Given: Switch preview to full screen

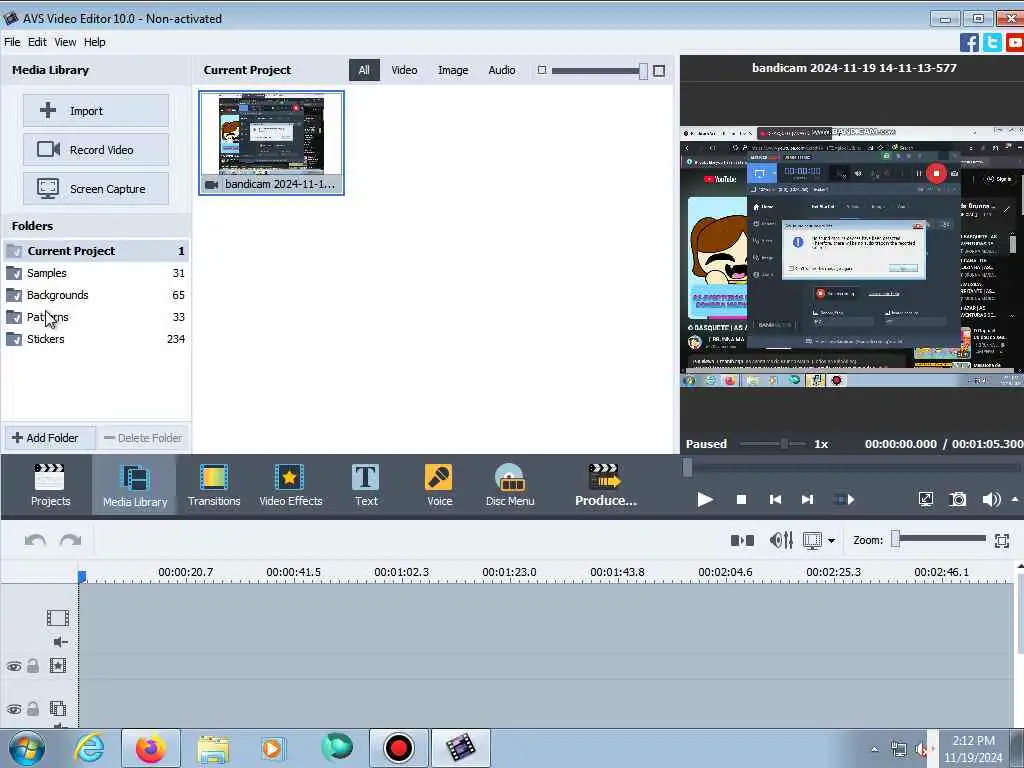Looking at the screenshot, I should click(x=925, y=500).
